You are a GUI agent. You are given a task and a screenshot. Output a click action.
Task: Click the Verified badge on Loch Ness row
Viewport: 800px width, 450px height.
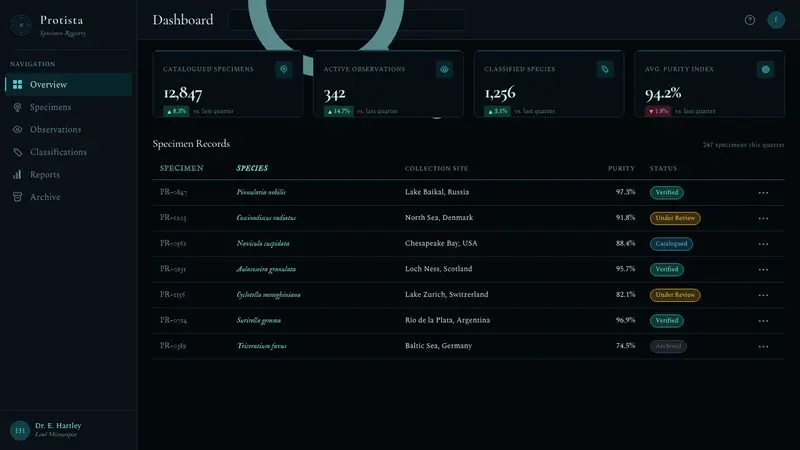pos(666,269)
